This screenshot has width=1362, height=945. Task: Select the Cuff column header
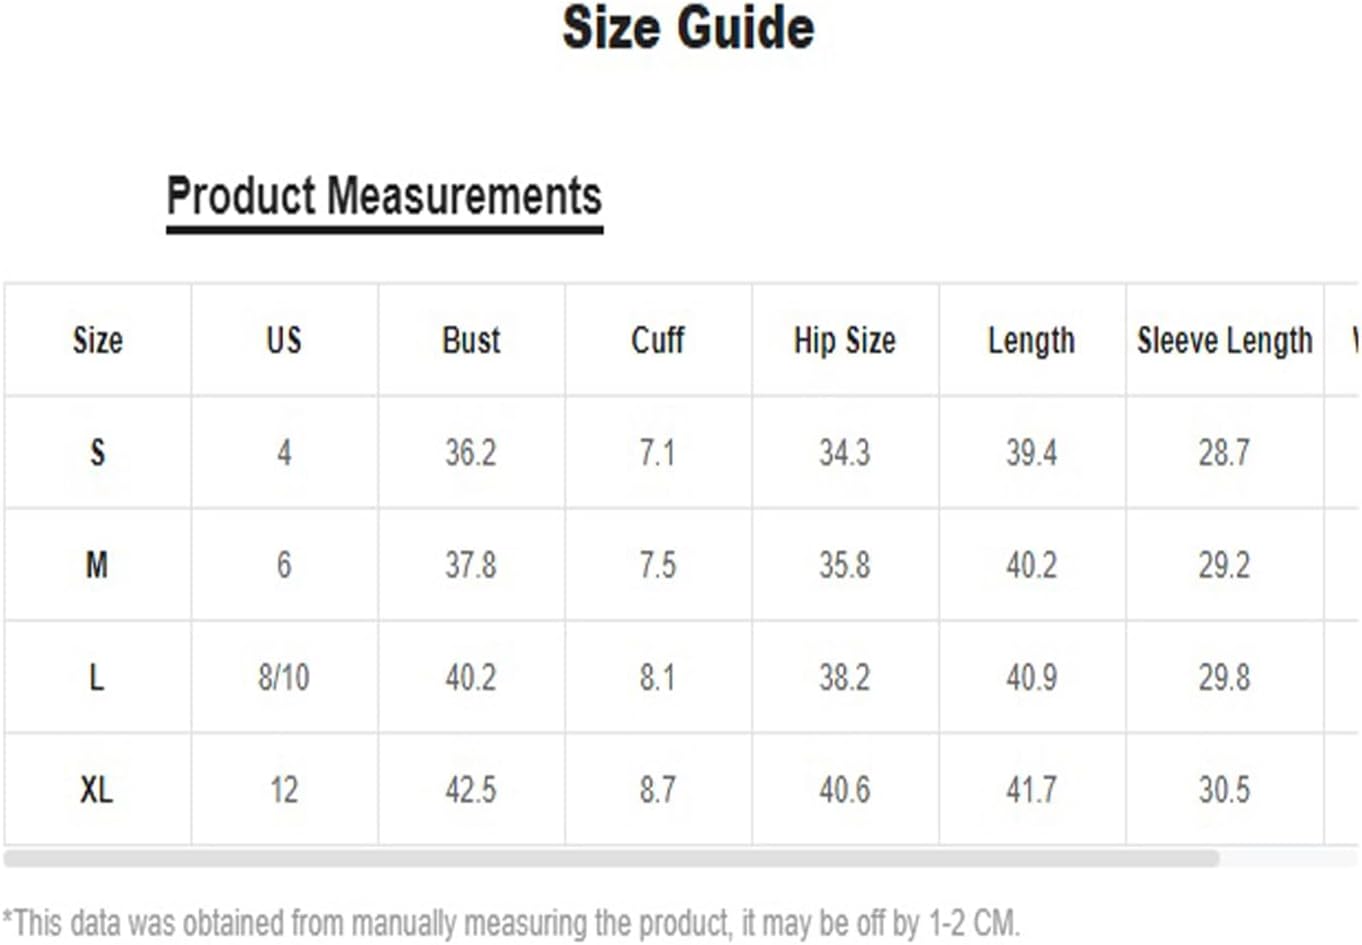658,340
